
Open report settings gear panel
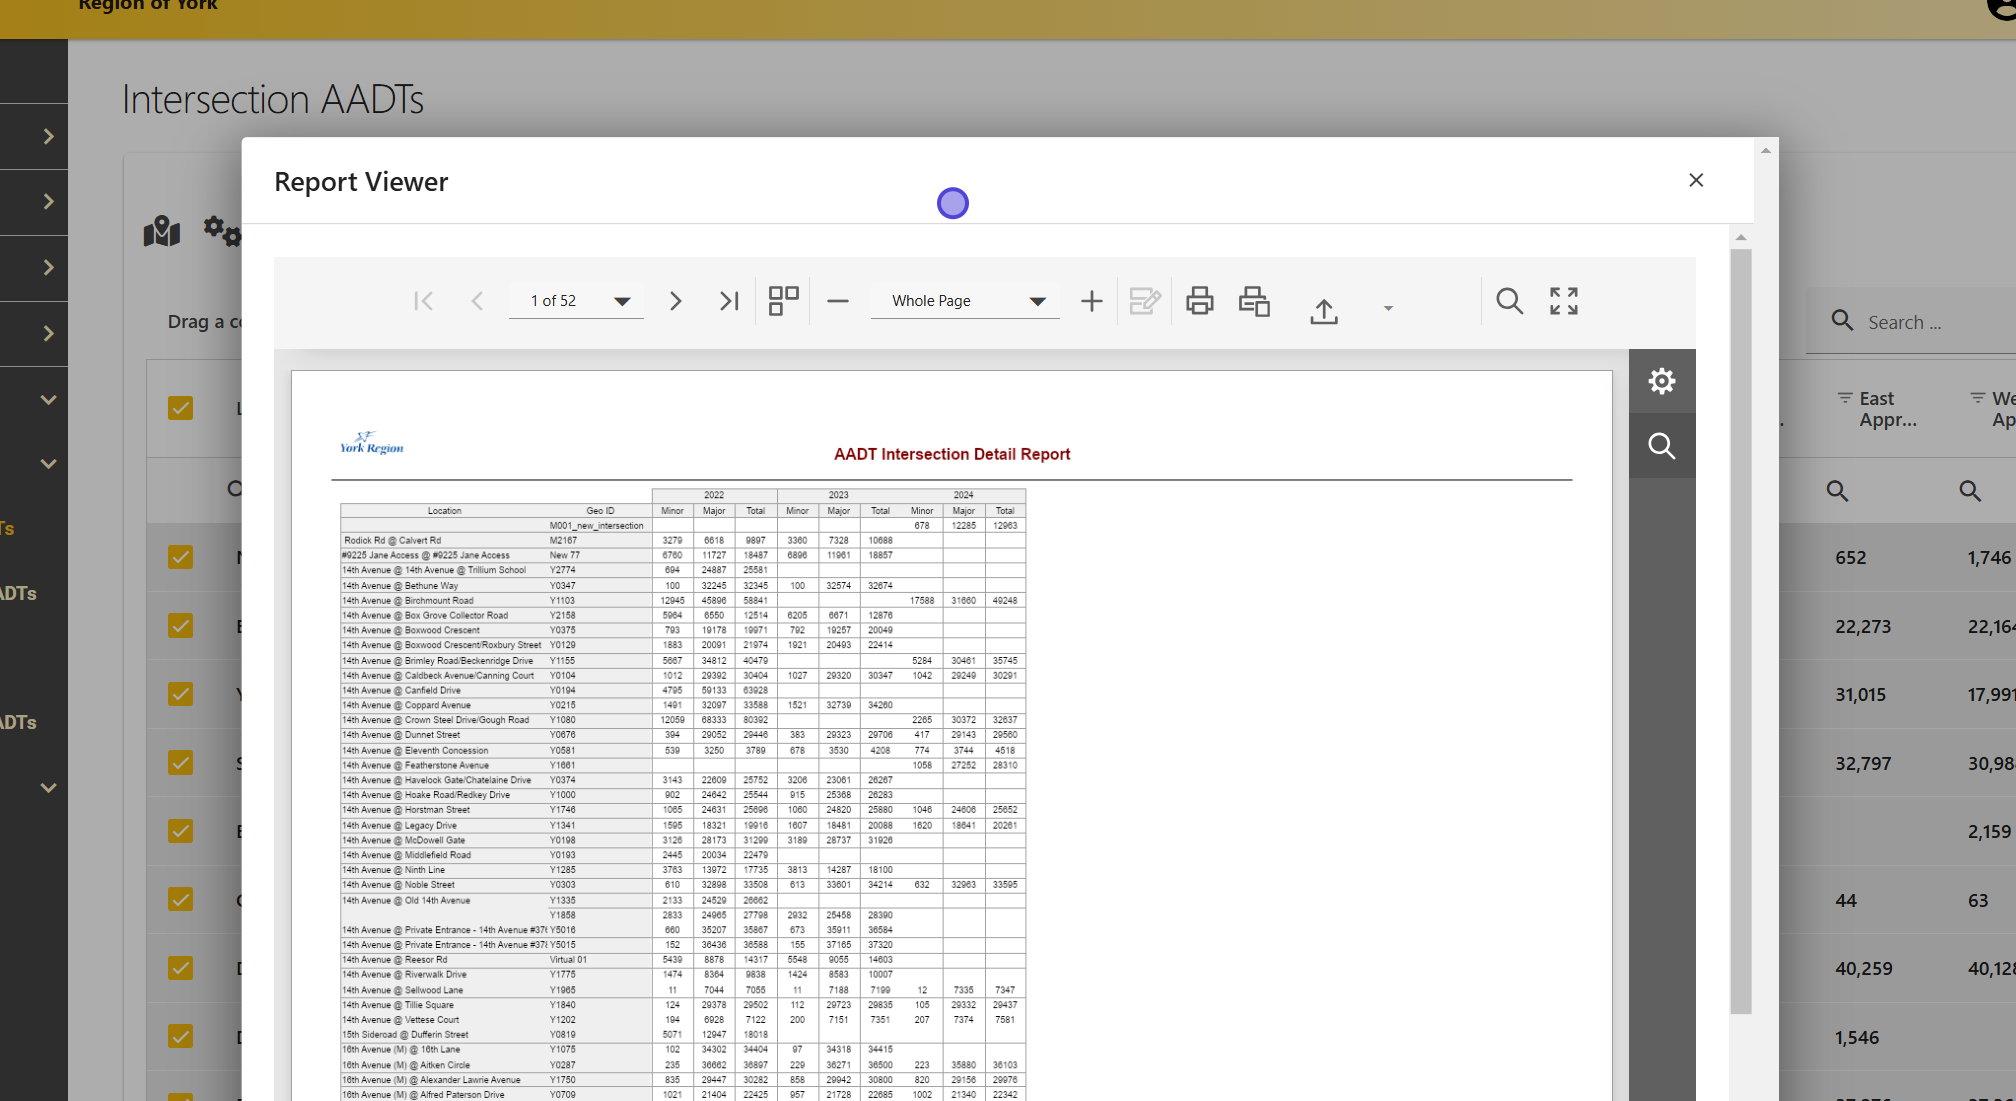click(1661, 381)
